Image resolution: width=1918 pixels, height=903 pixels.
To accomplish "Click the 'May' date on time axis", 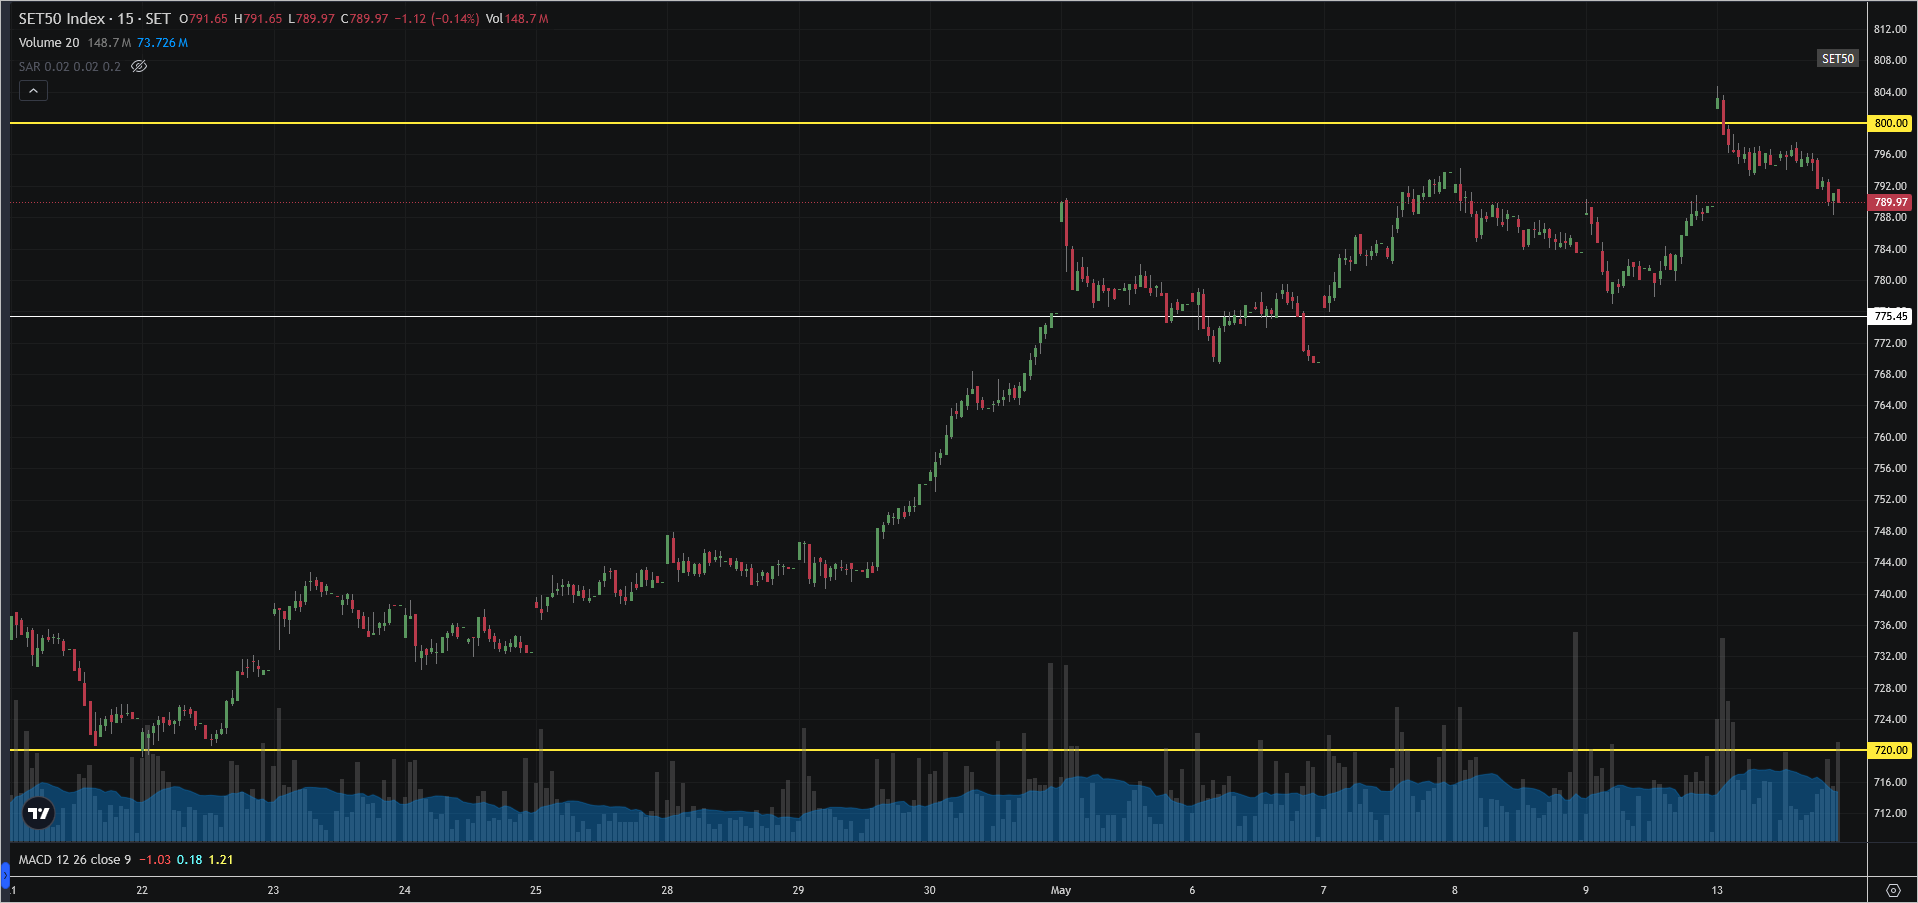I will pos(1061,890).
